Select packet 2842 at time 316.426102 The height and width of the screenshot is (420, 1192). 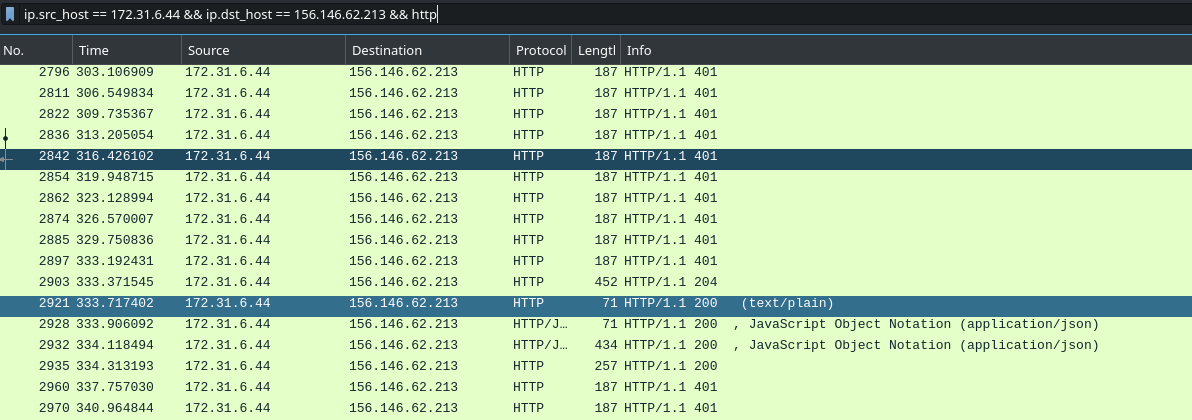point(596,156)
